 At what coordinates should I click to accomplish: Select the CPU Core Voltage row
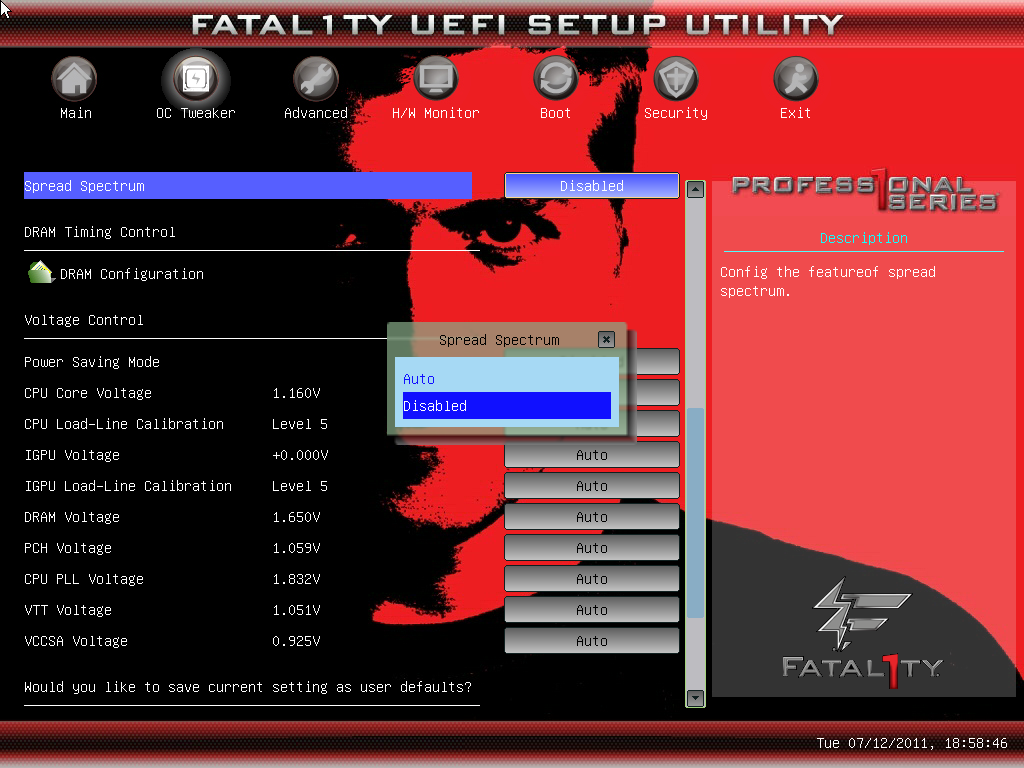click(88, 393)
